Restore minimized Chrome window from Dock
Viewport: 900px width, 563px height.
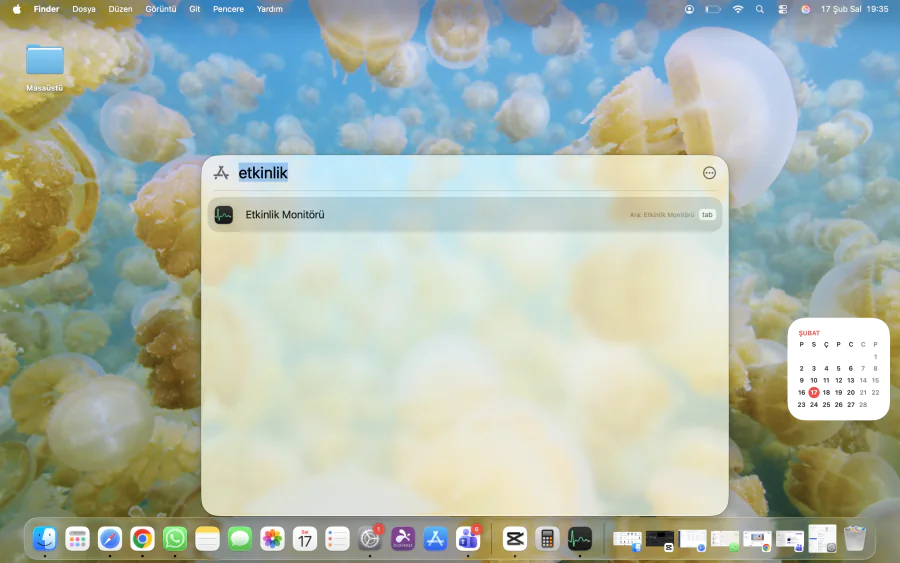click(x=757, y=541)
